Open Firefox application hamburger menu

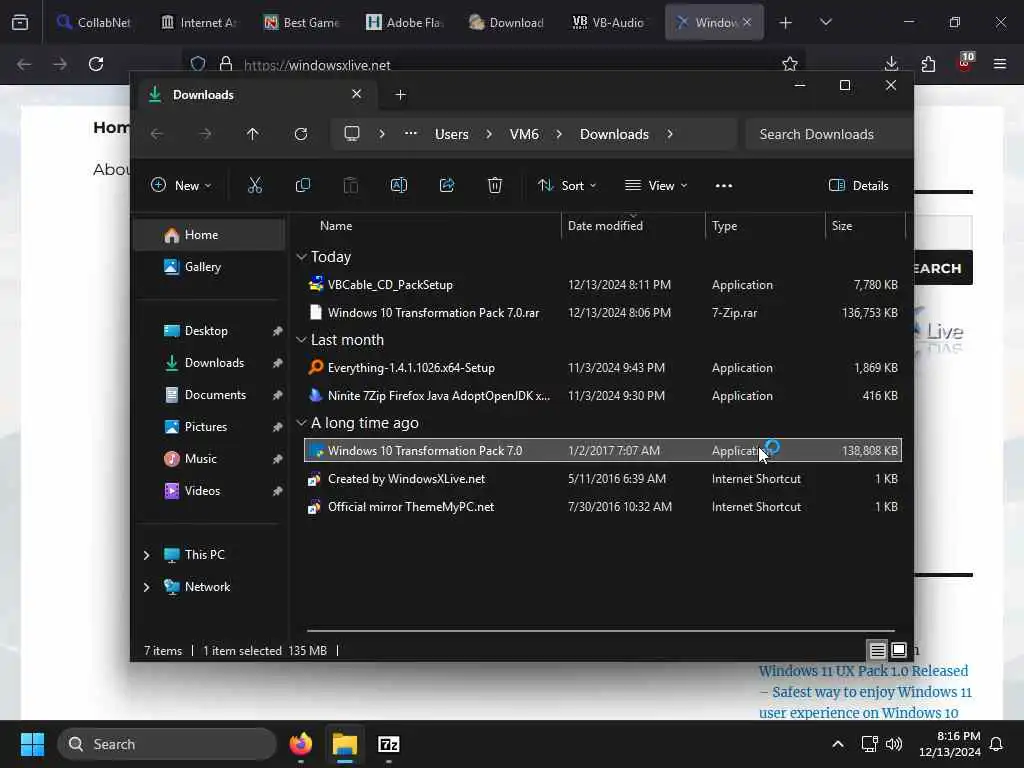(x=1000, y=64)
